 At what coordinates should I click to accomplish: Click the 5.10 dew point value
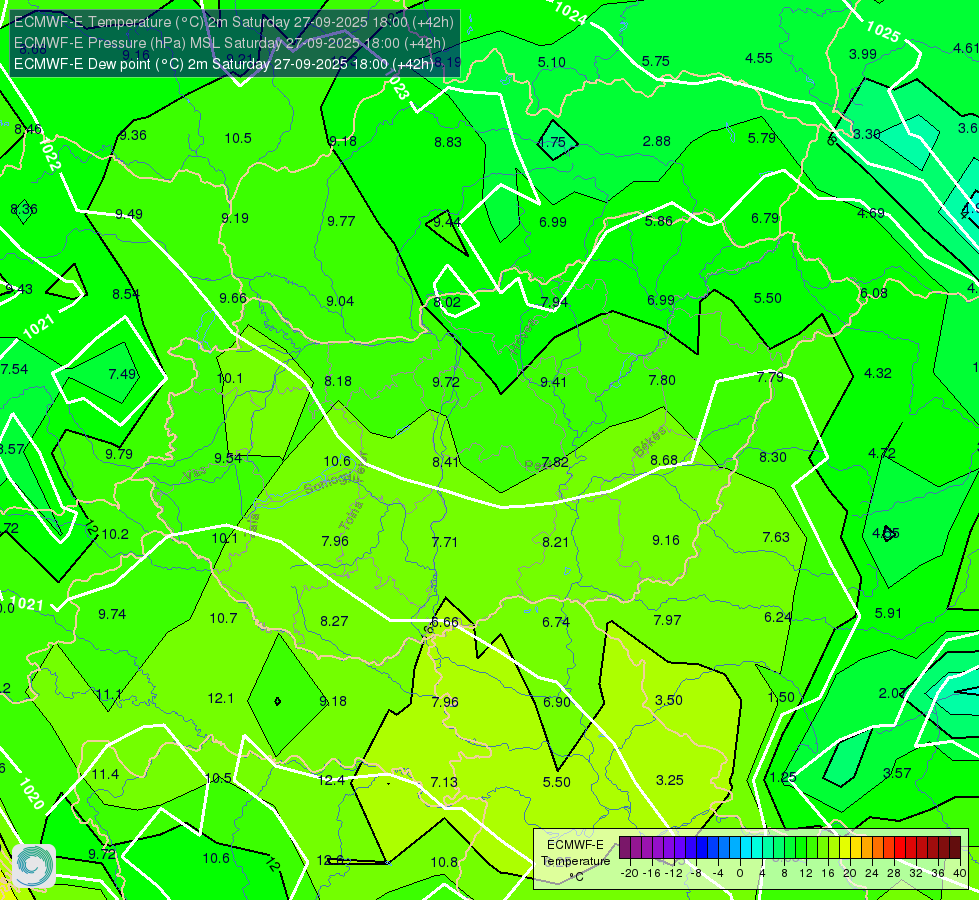[552, 62]
